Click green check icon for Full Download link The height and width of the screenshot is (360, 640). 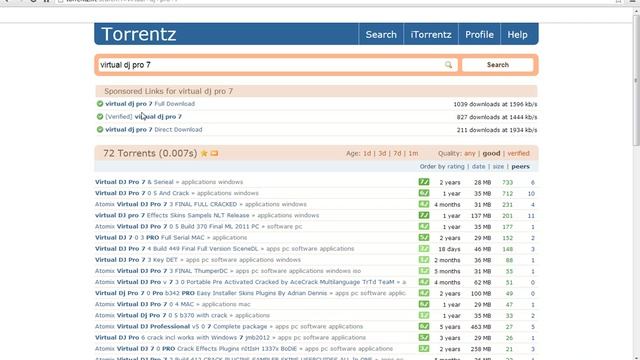click(100, 104)
